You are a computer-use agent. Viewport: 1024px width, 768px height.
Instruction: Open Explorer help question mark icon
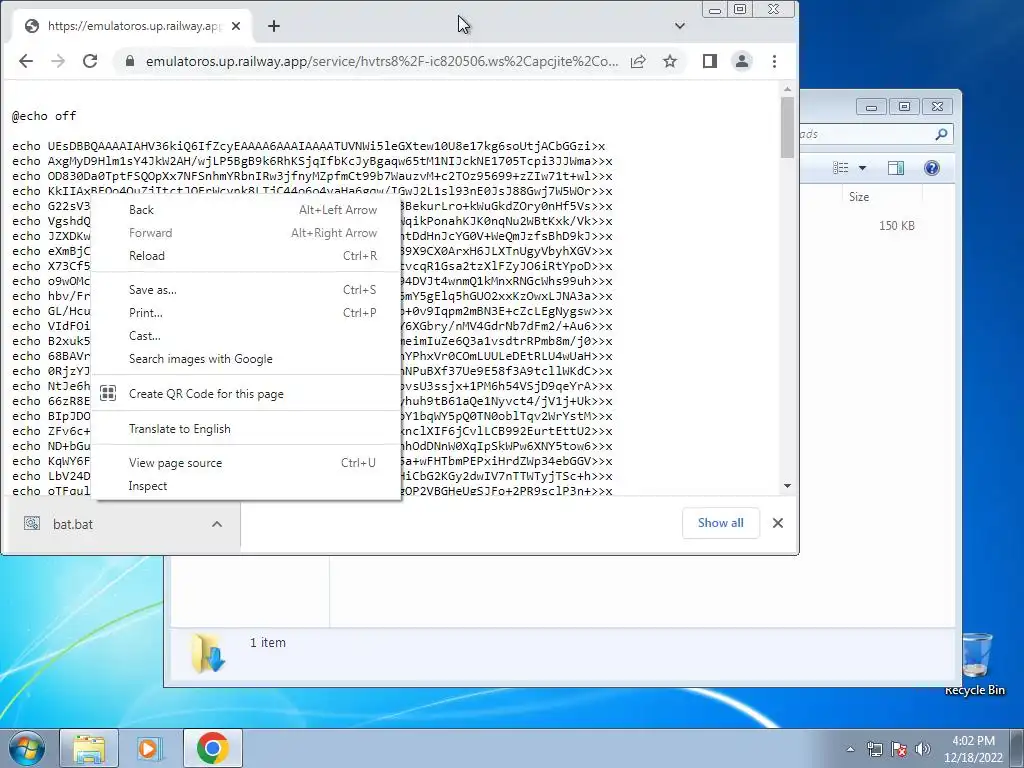932,168
